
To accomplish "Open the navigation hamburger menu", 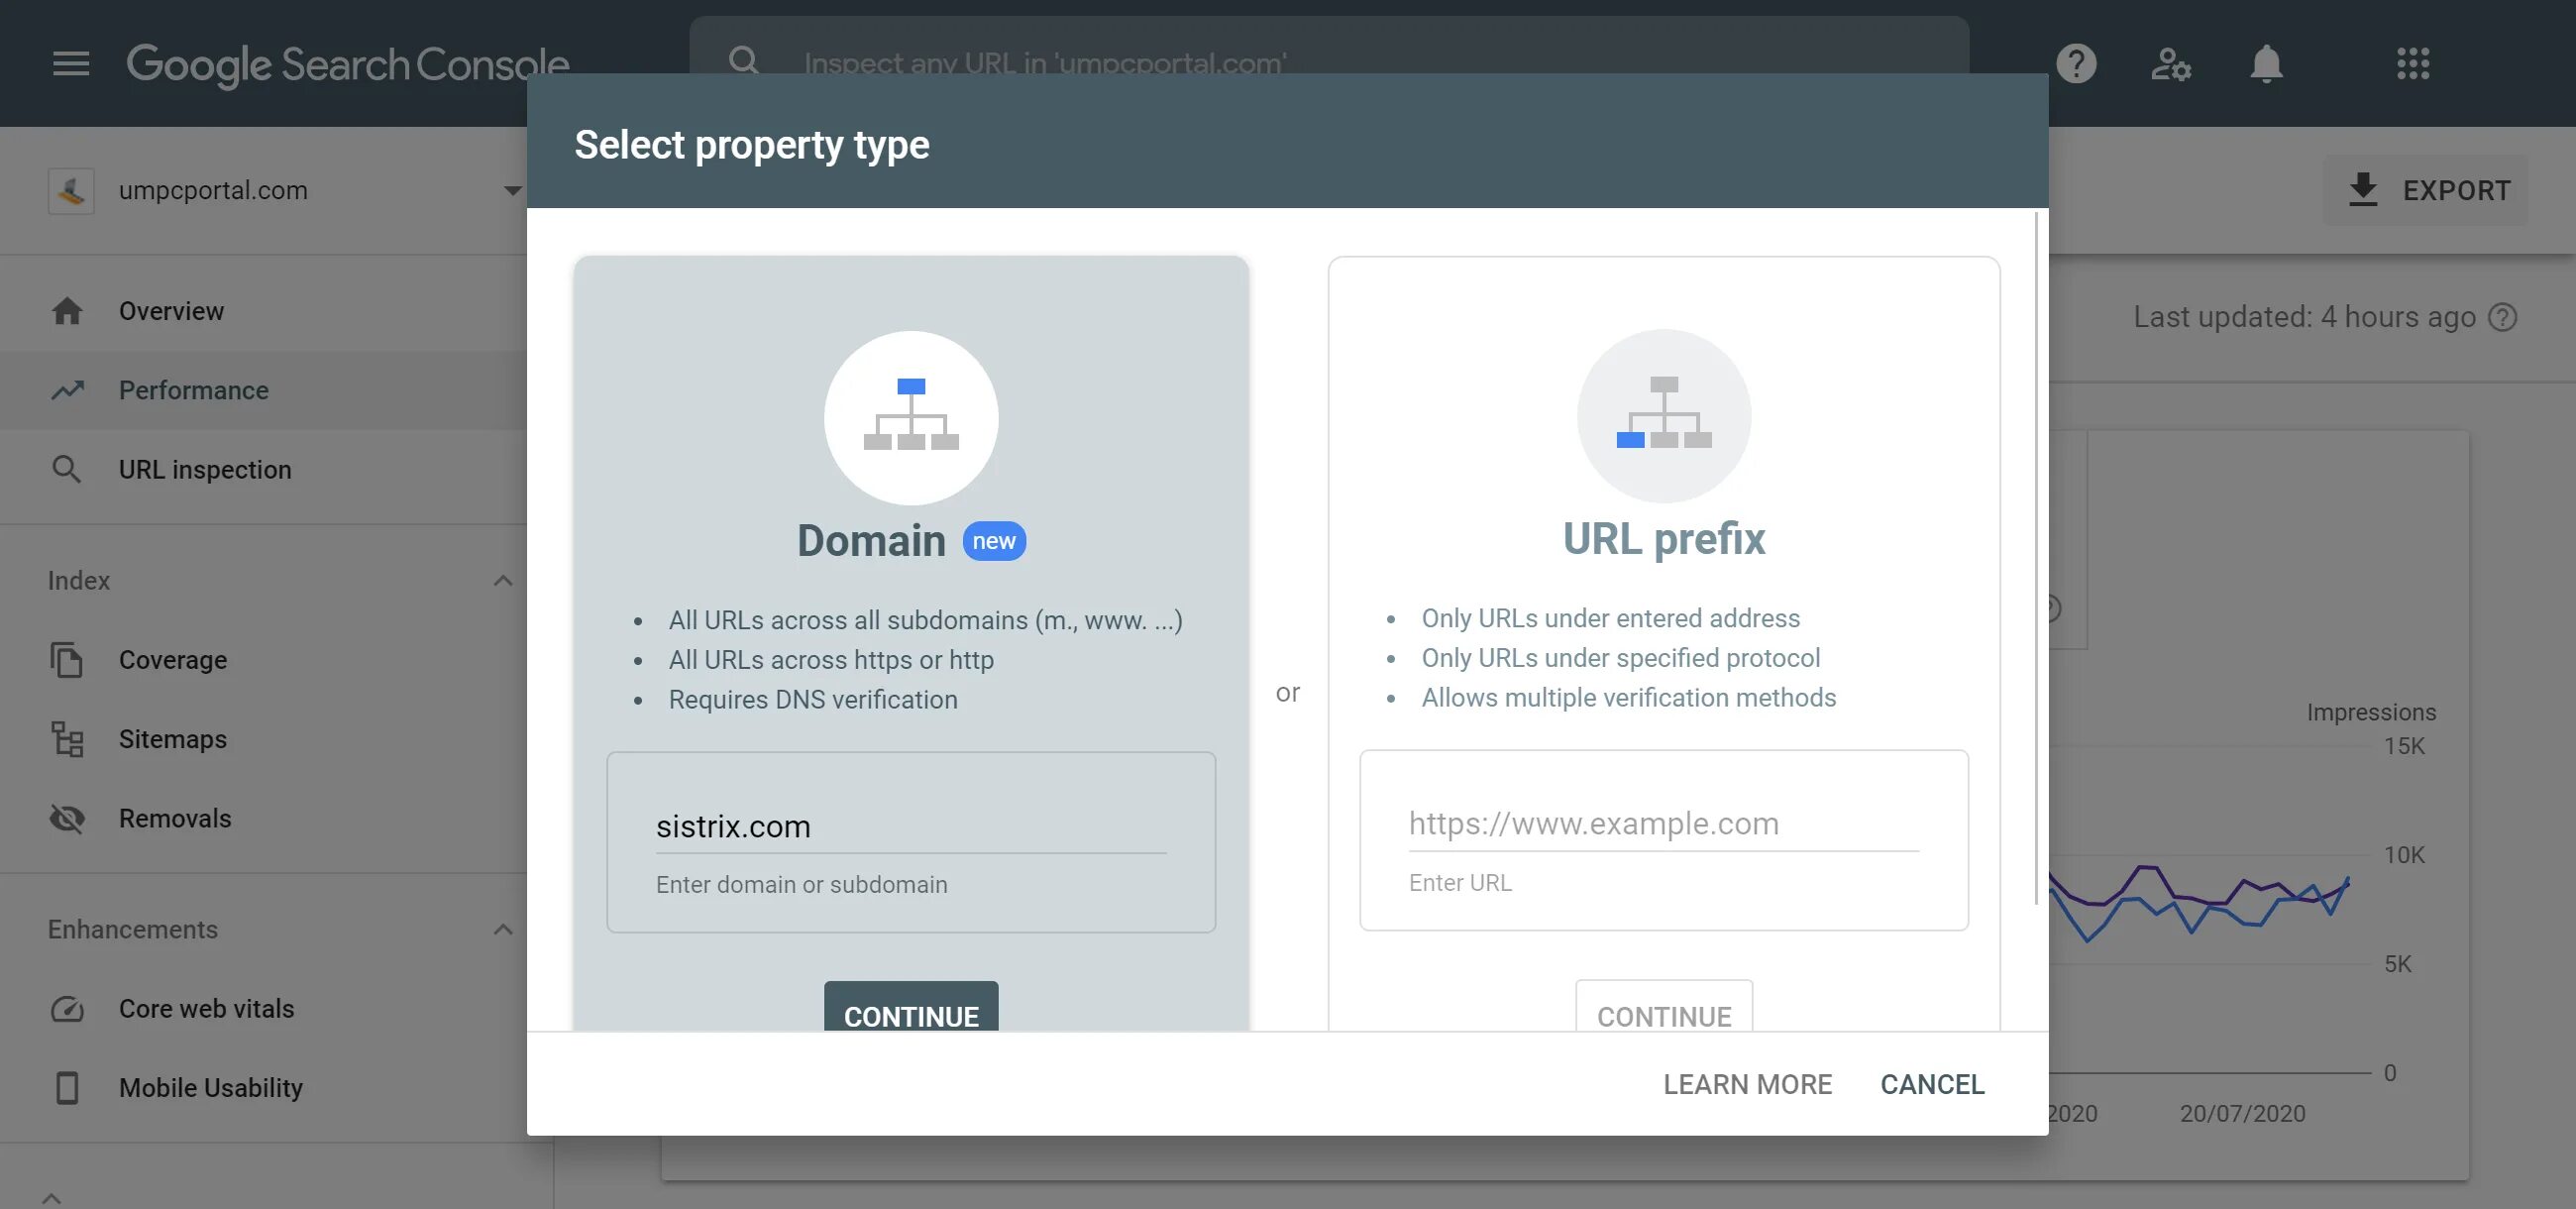I will pos(69,64).
